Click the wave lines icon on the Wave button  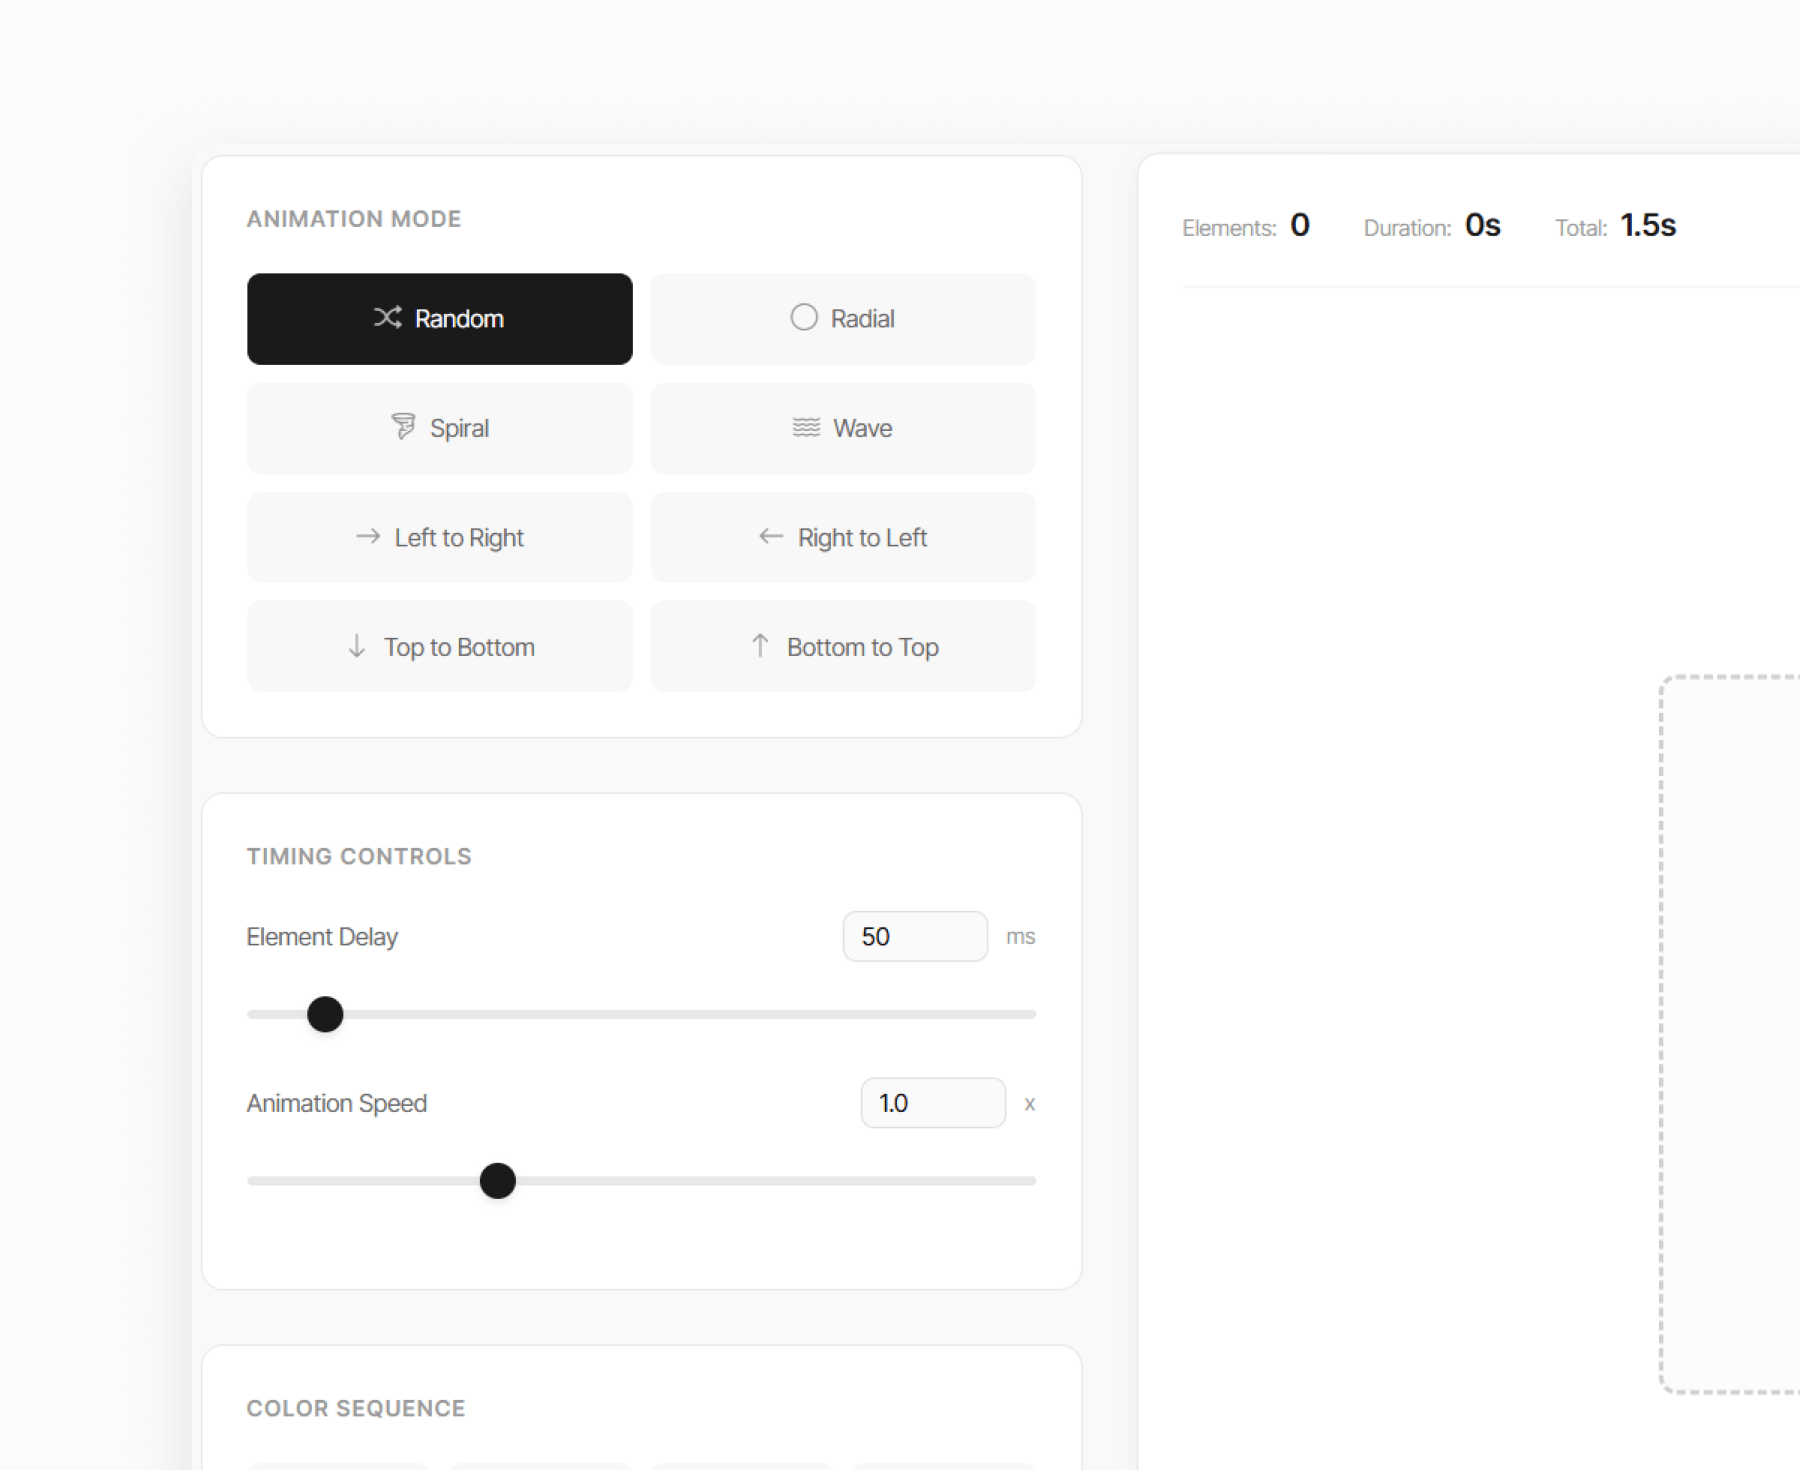point(806,428)
